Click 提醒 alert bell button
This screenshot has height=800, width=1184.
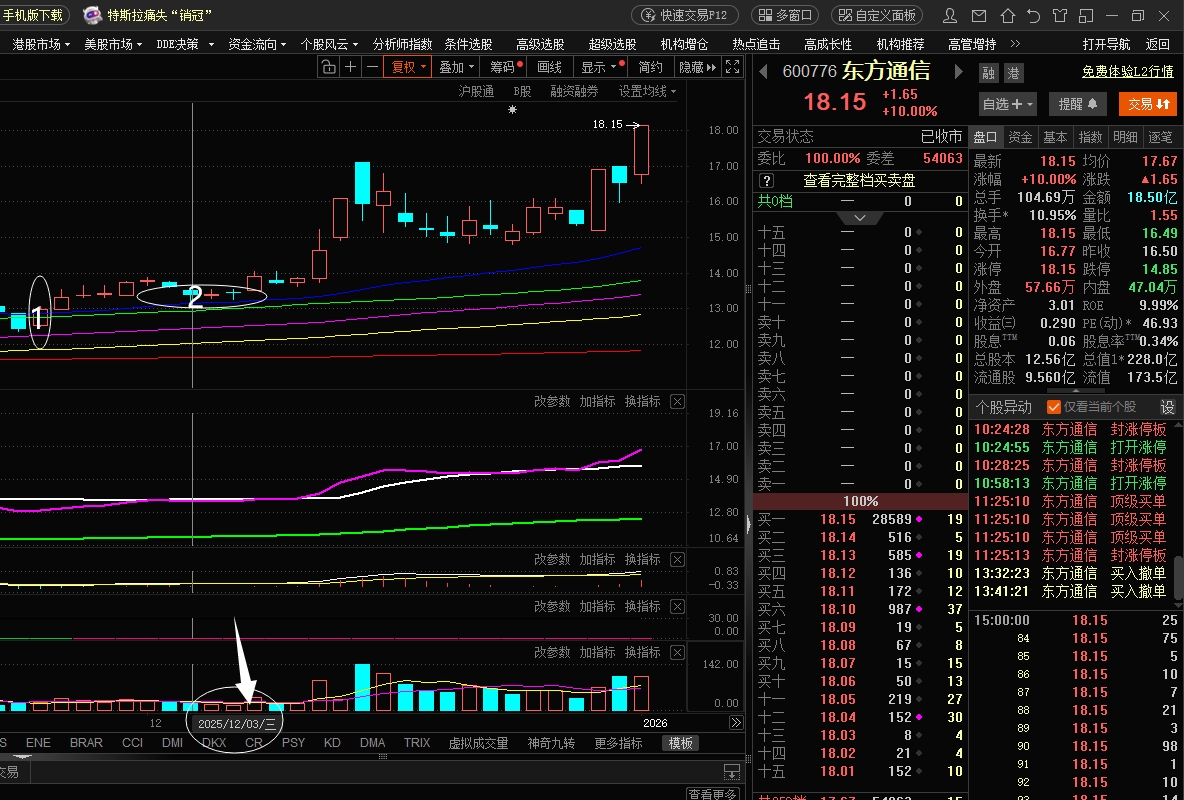[x=1078, y=104]
